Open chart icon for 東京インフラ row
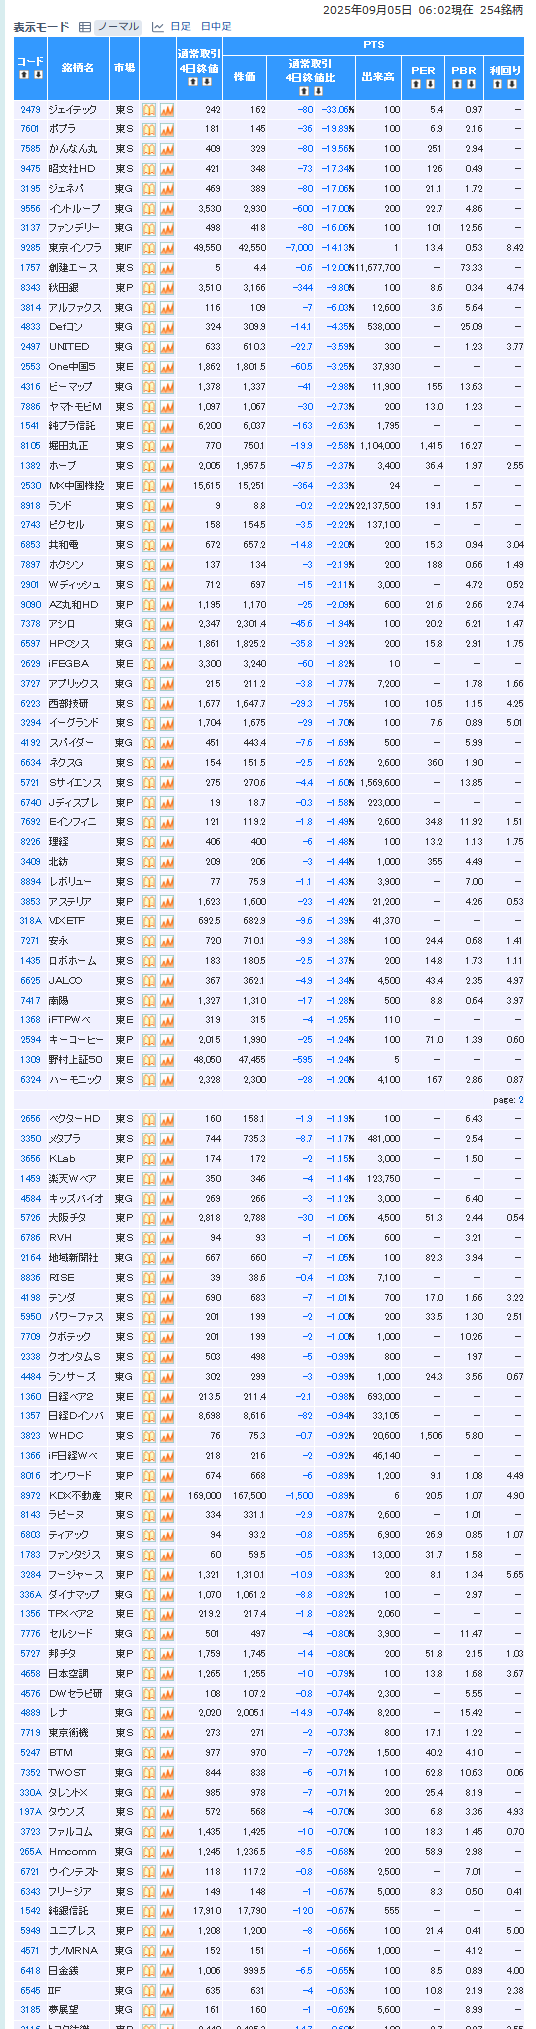Image resolution: width=536 pixels, height=2029 pixels. [x=166, y=248]
